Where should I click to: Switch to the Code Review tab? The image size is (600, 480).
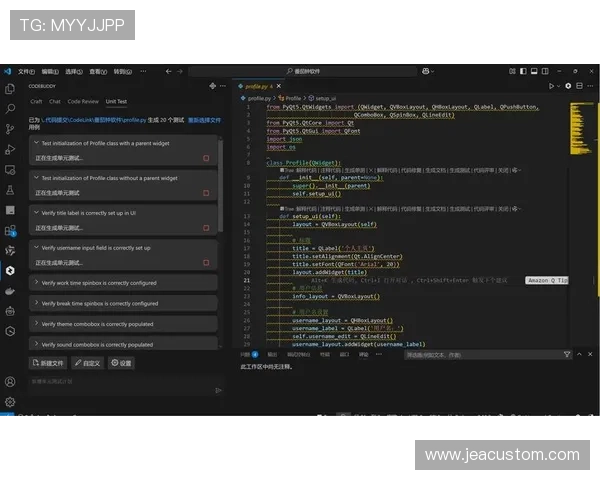(83, 101)
